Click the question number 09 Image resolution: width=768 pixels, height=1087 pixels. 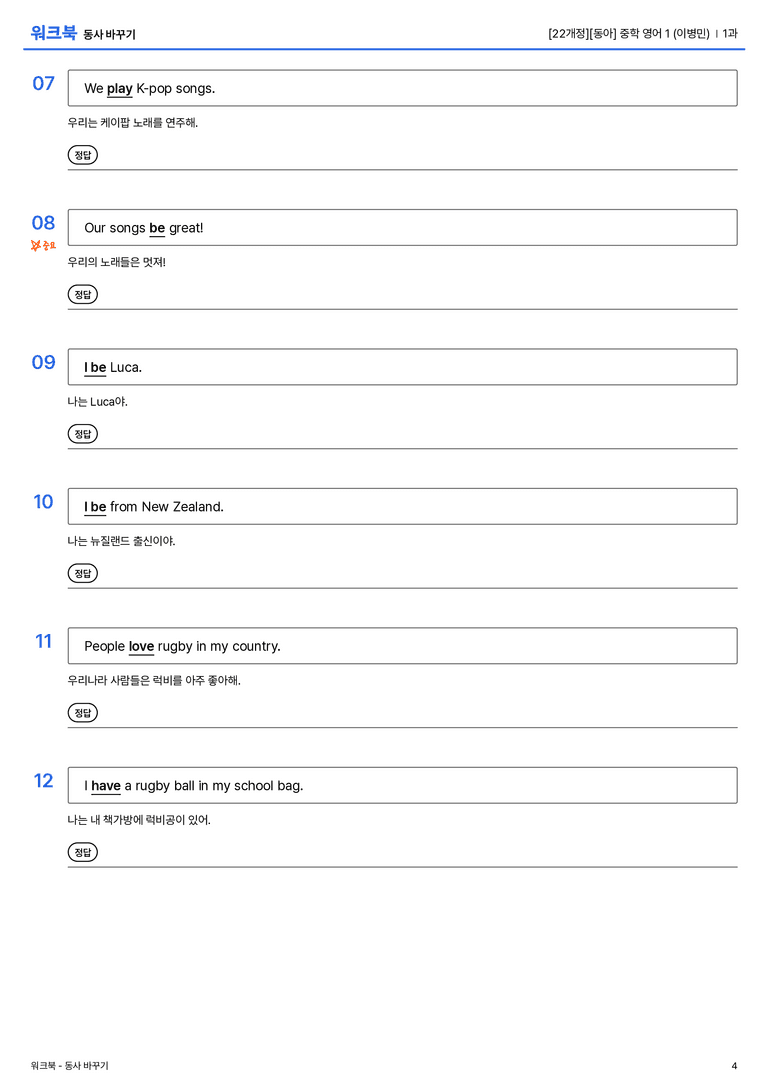(x=44, y=362)
